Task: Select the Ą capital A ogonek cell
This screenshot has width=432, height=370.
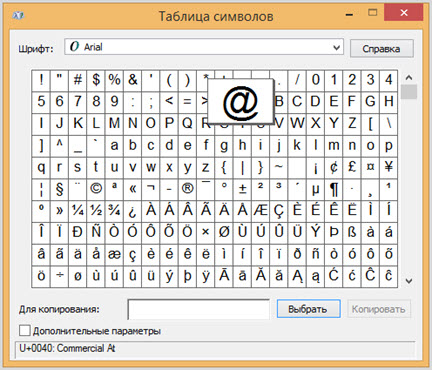Action: coord(297,276)
